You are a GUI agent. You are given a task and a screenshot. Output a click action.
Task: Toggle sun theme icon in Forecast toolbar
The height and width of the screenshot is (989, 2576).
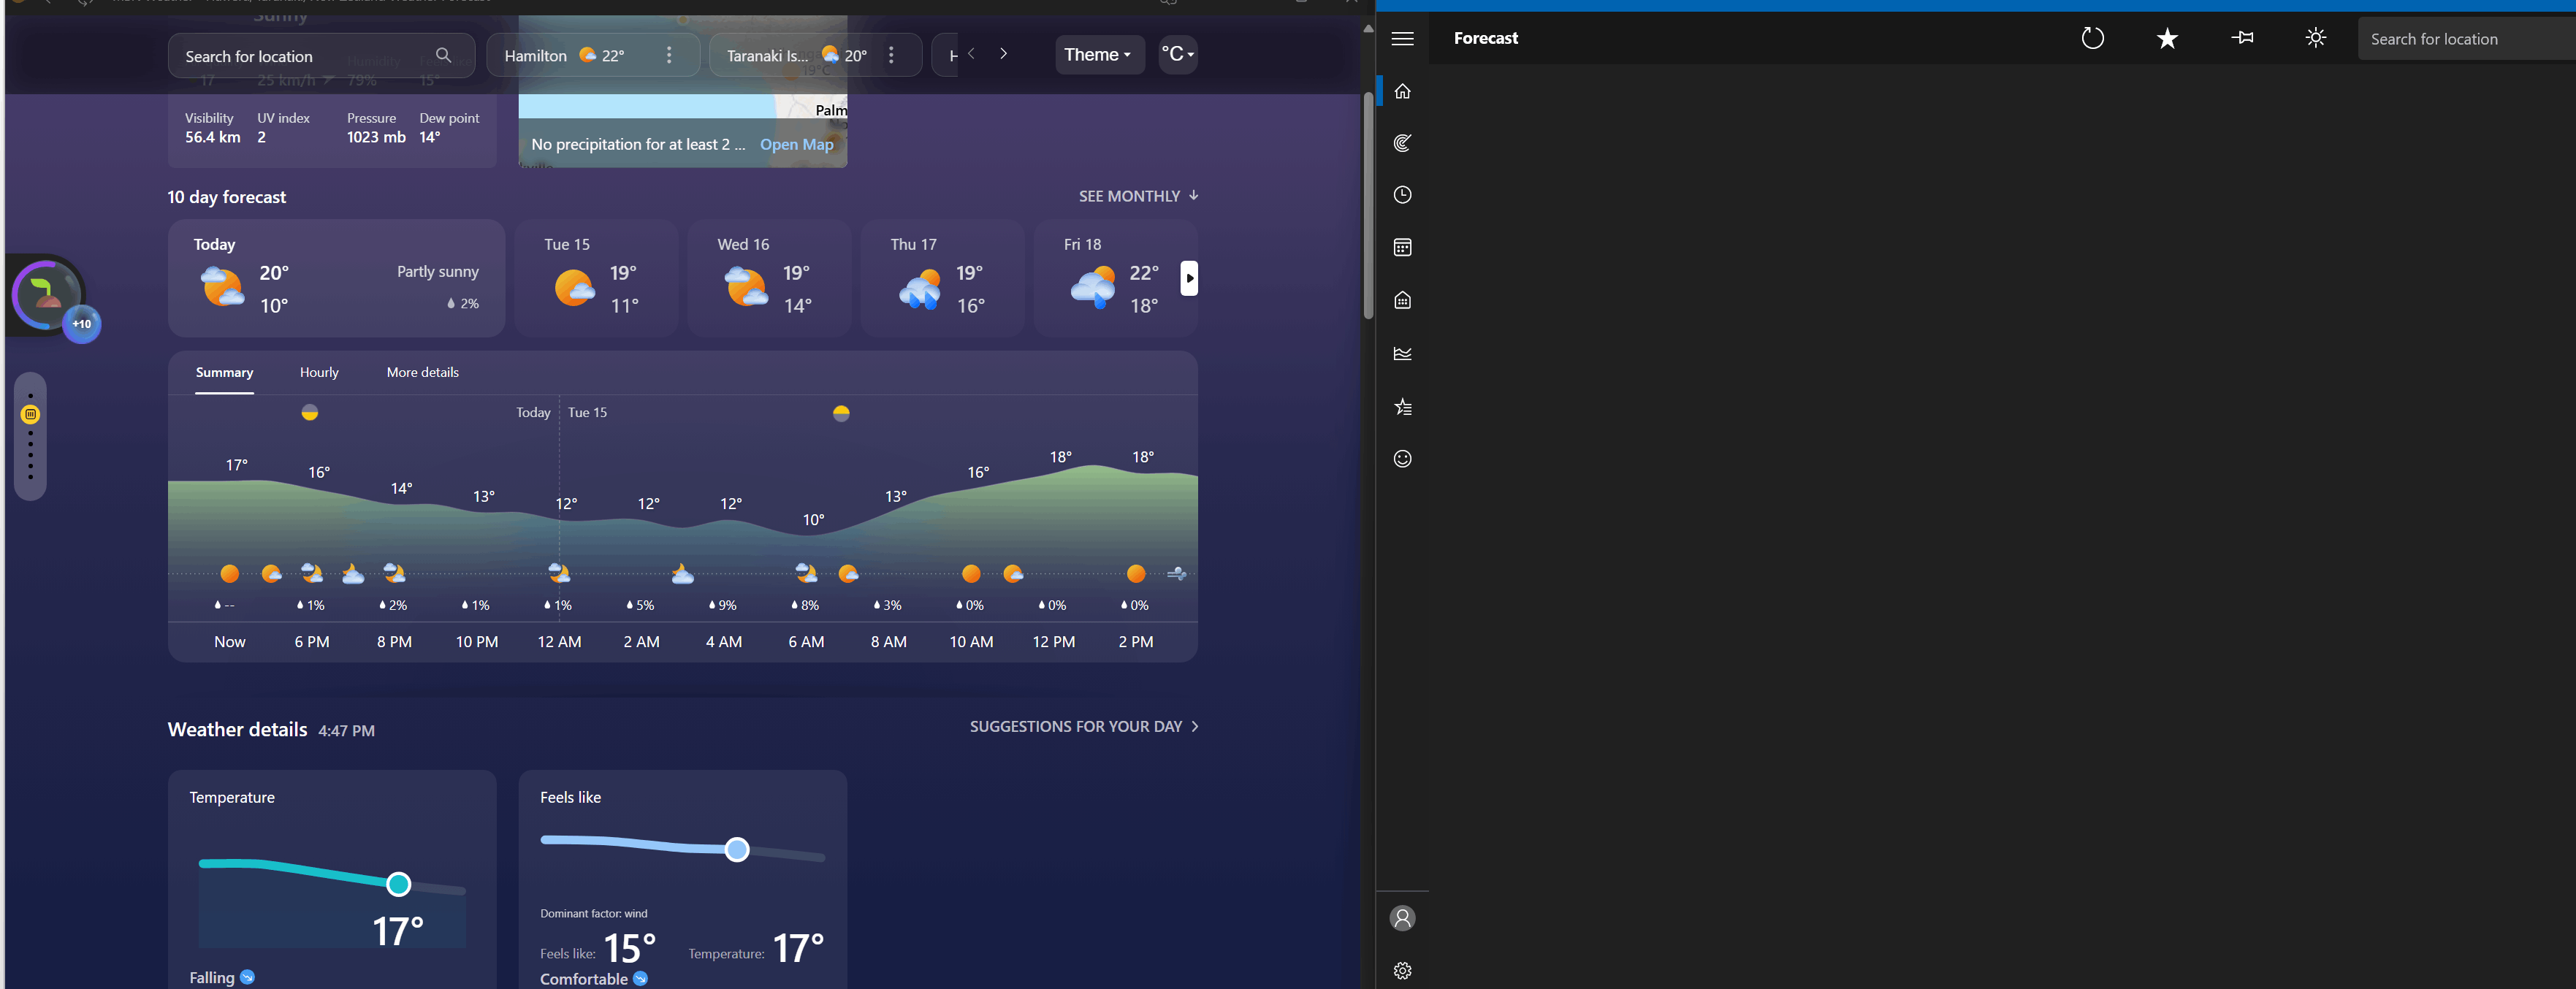pos(2316,38)
